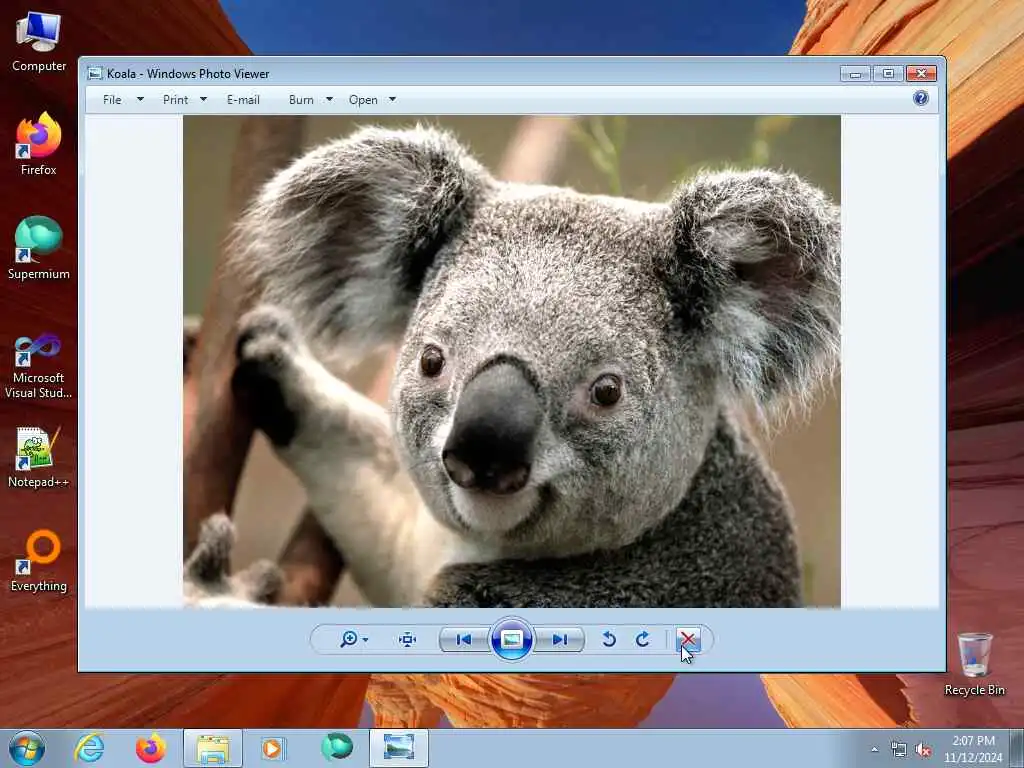
Task: Launch Internet Explorer from the taskbar
Action: point(90,748)
